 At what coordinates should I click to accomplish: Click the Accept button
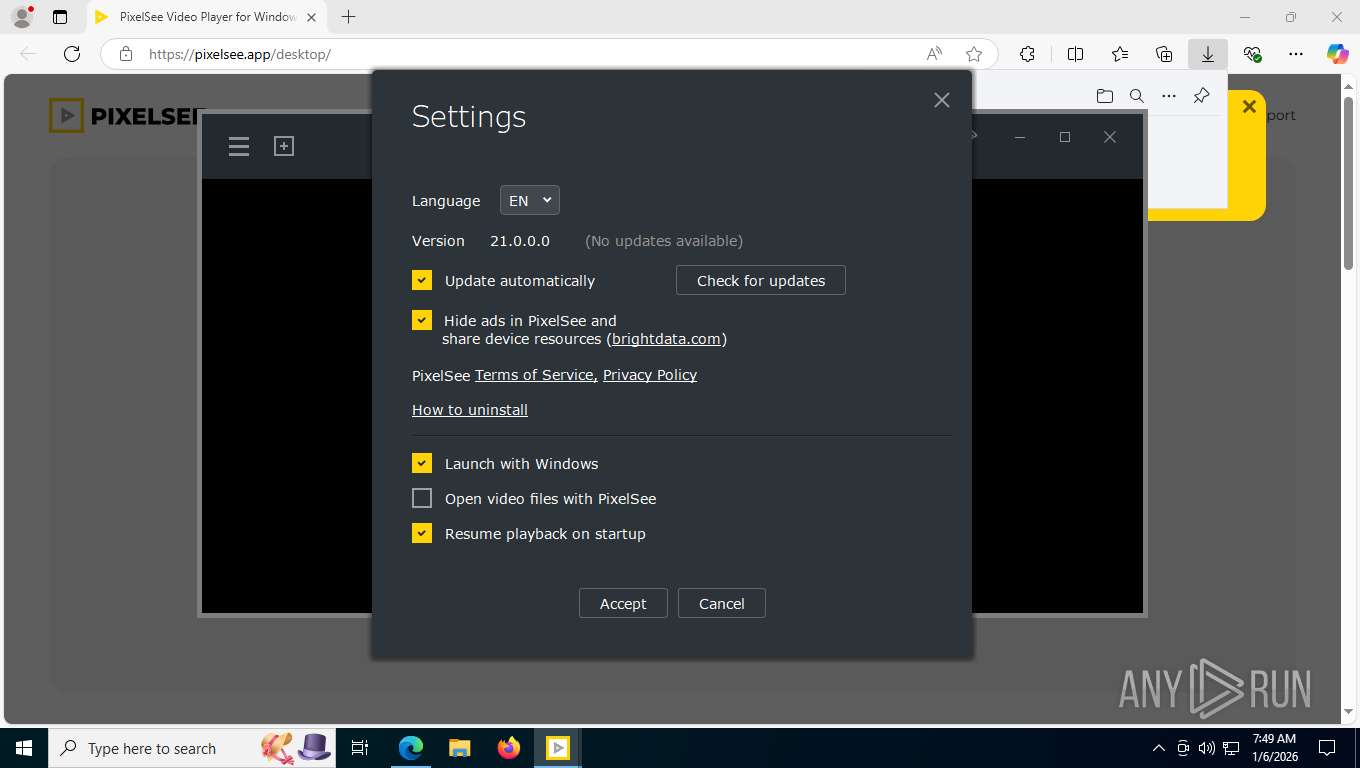623,603
